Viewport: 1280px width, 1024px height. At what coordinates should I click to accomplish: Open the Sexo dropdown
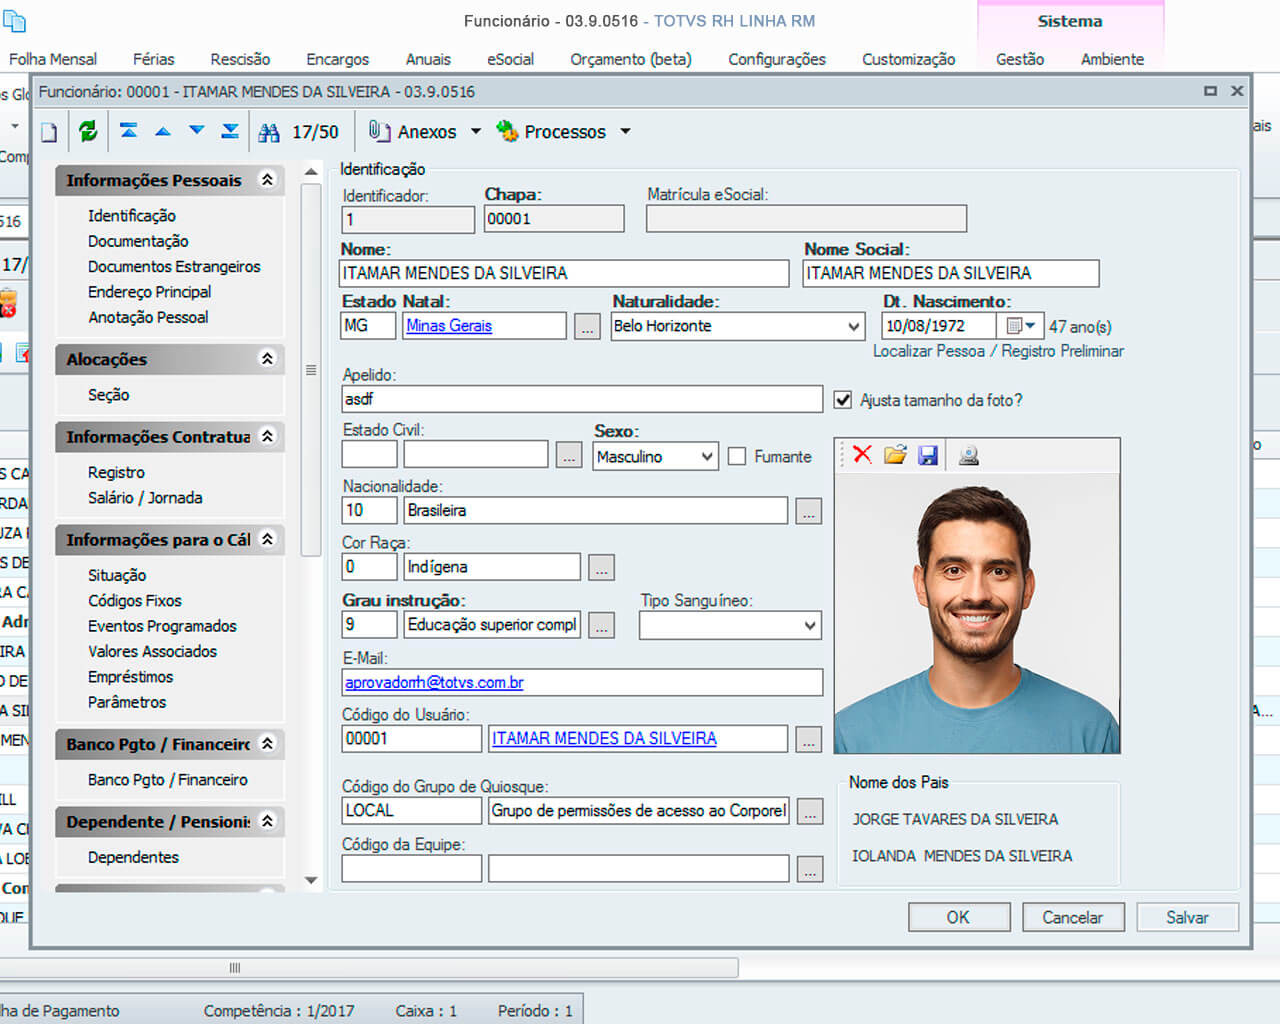click(707, 457)
